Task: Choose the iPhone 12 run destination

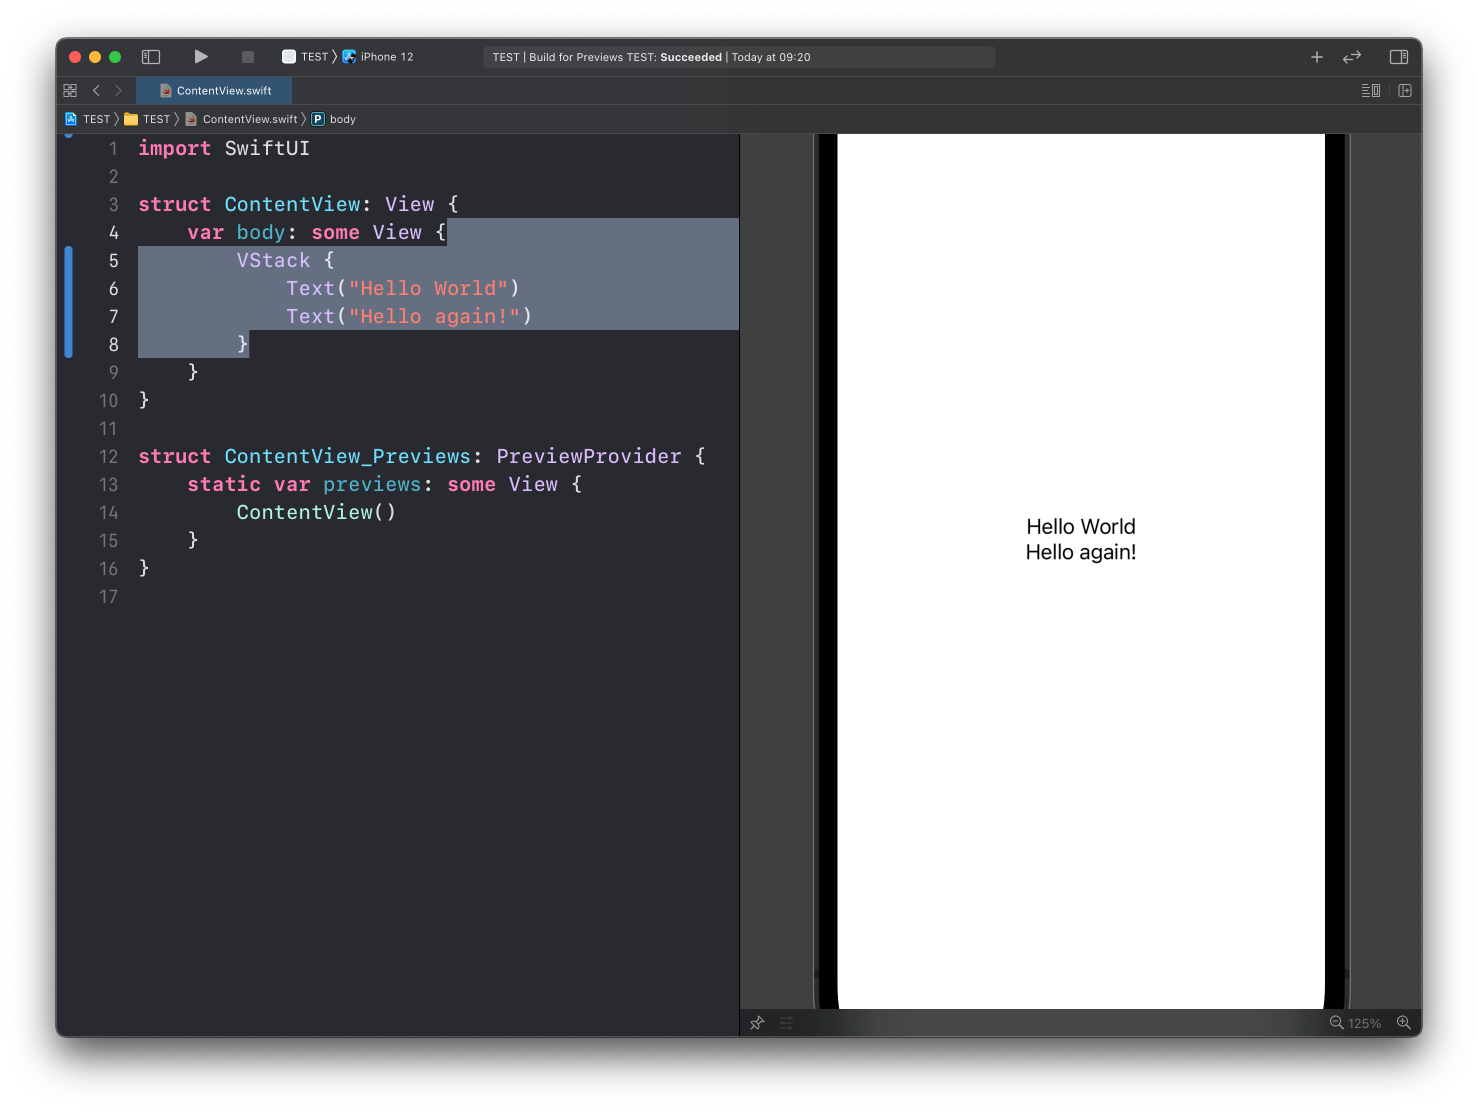Action: pyautogui.click(x=386, y=57)
